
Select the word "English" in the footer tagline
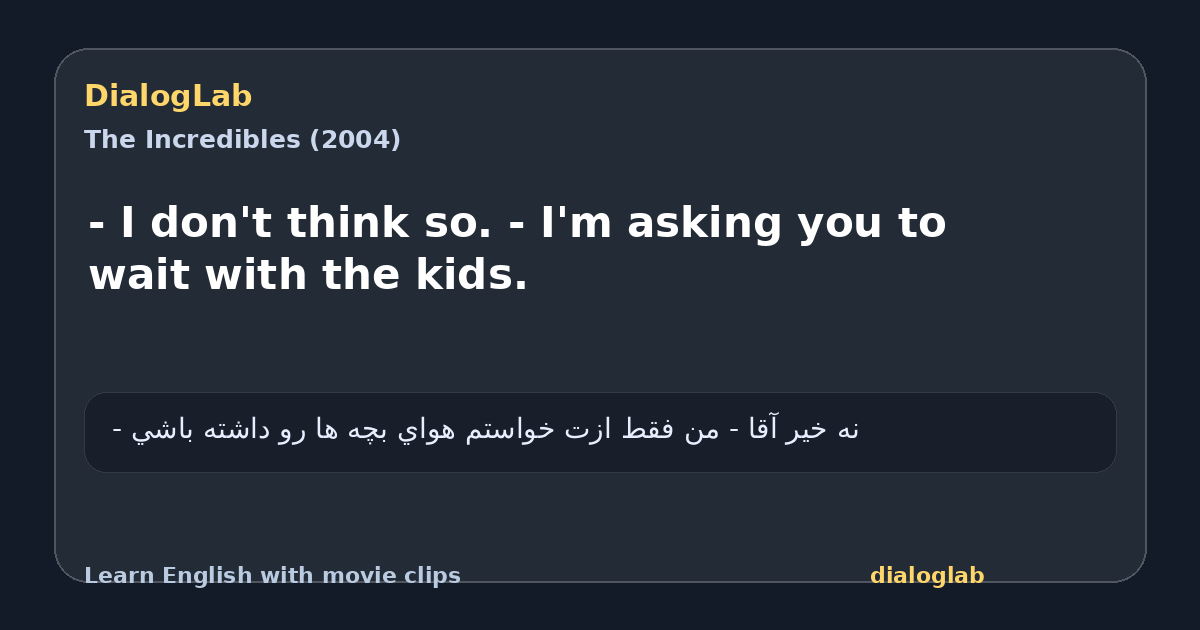[x=196, y=576]
